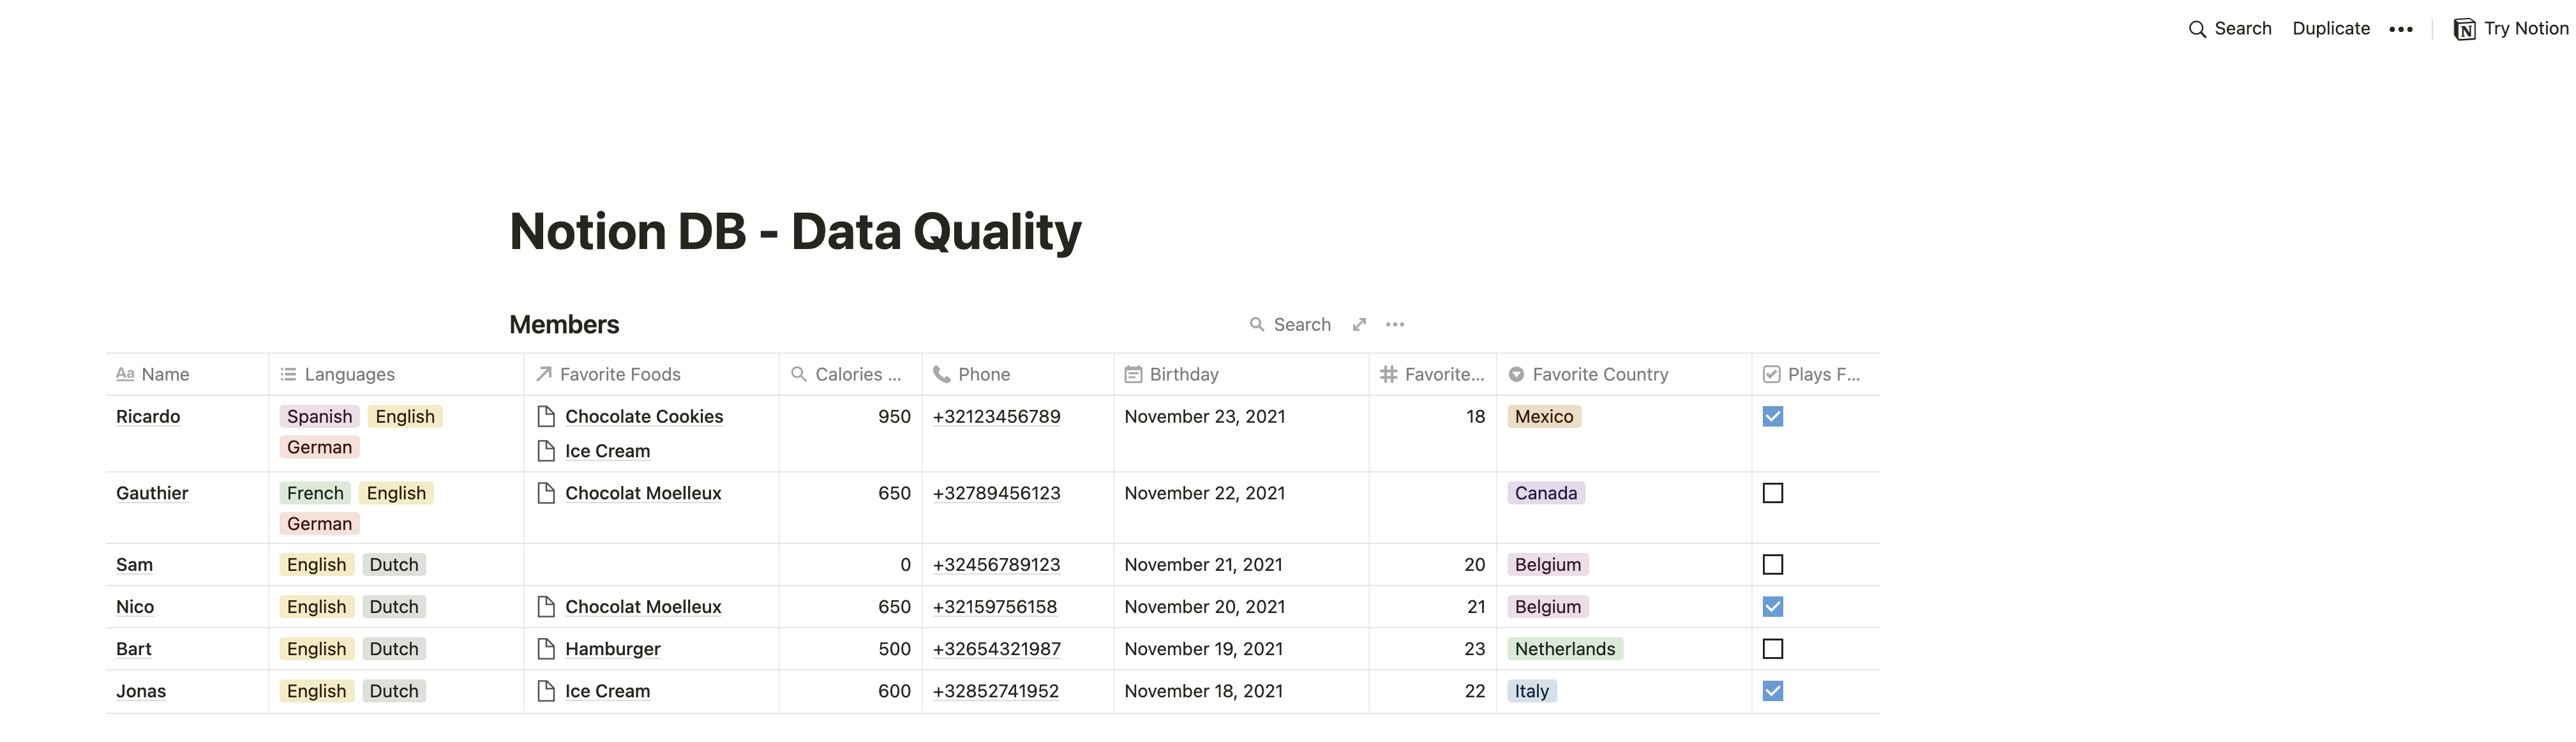
Task: Click the Chocolate Cookies page icon
Action: tap(546, 416)
